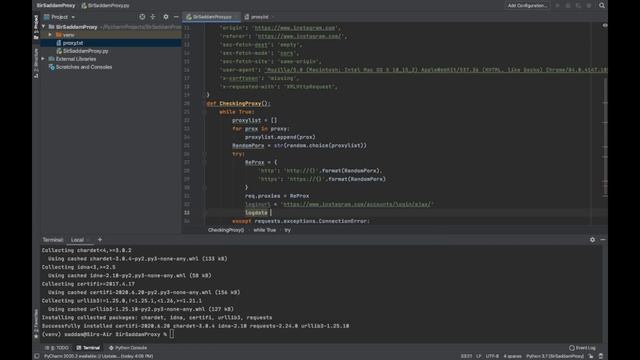Screen dimensions: 640x360
Task: Open the TODO tool window
Action: [57, 348]
